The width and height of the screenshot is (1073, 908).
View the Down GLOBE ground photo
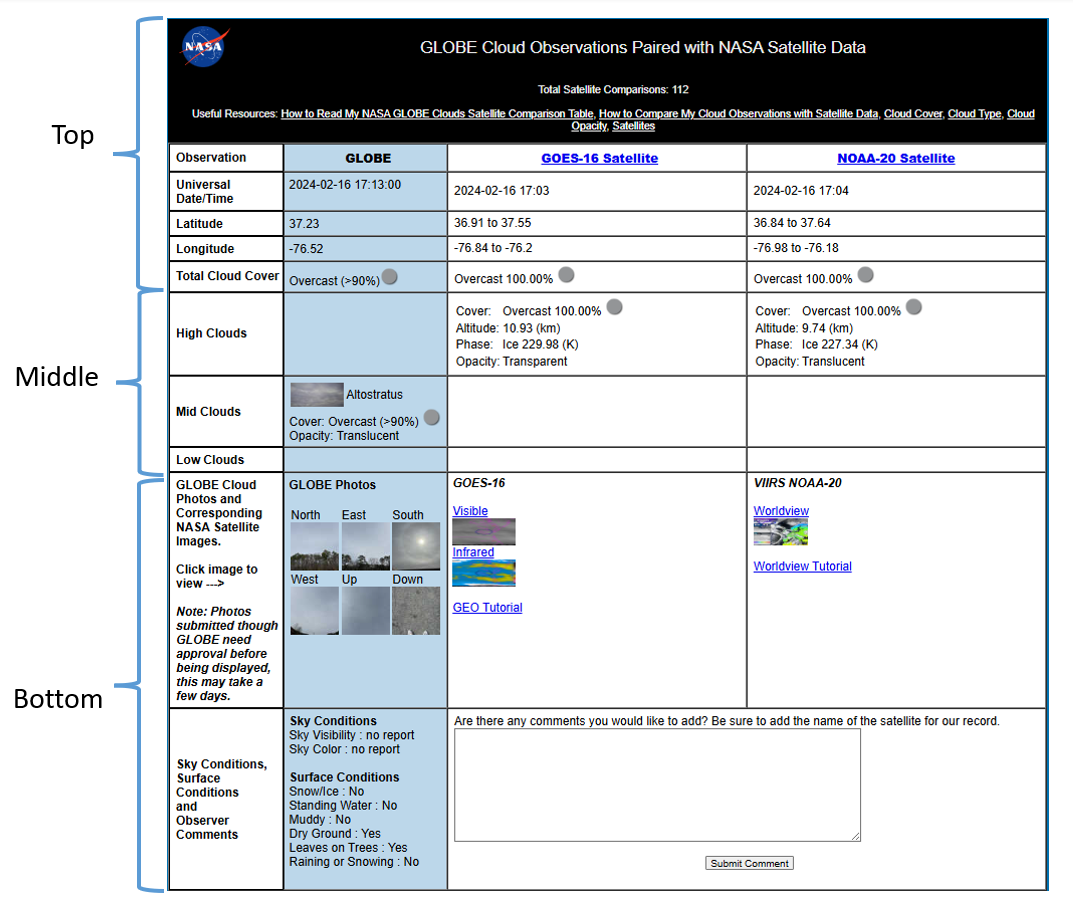pyautogui.click(x=415, y=610)
